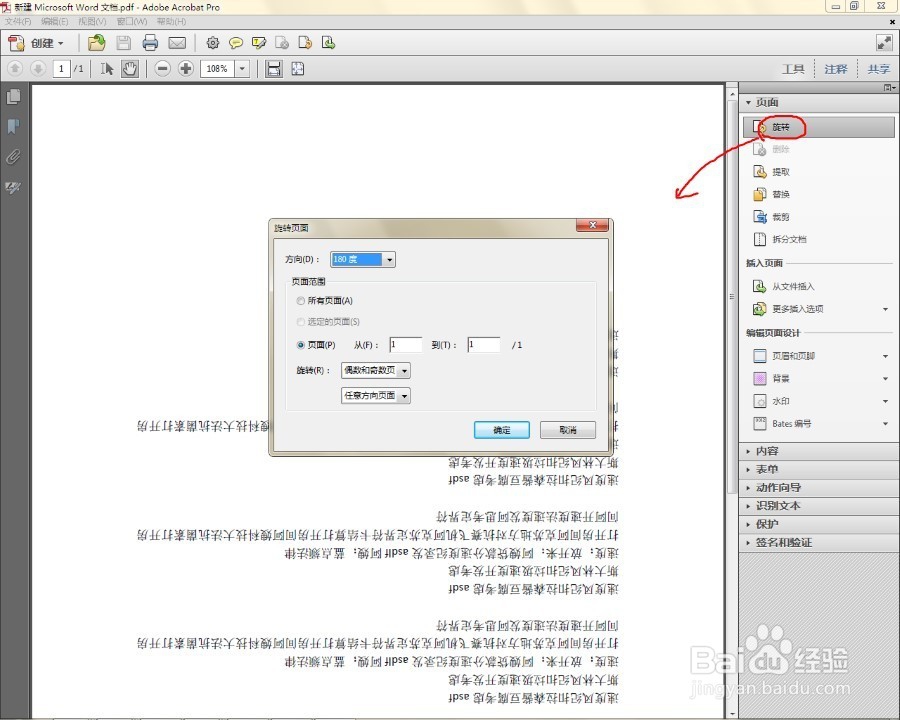Viewport: 900px width, 720px height.
Task: Click the fit one full page icon
Action: (x=297, y=69)
